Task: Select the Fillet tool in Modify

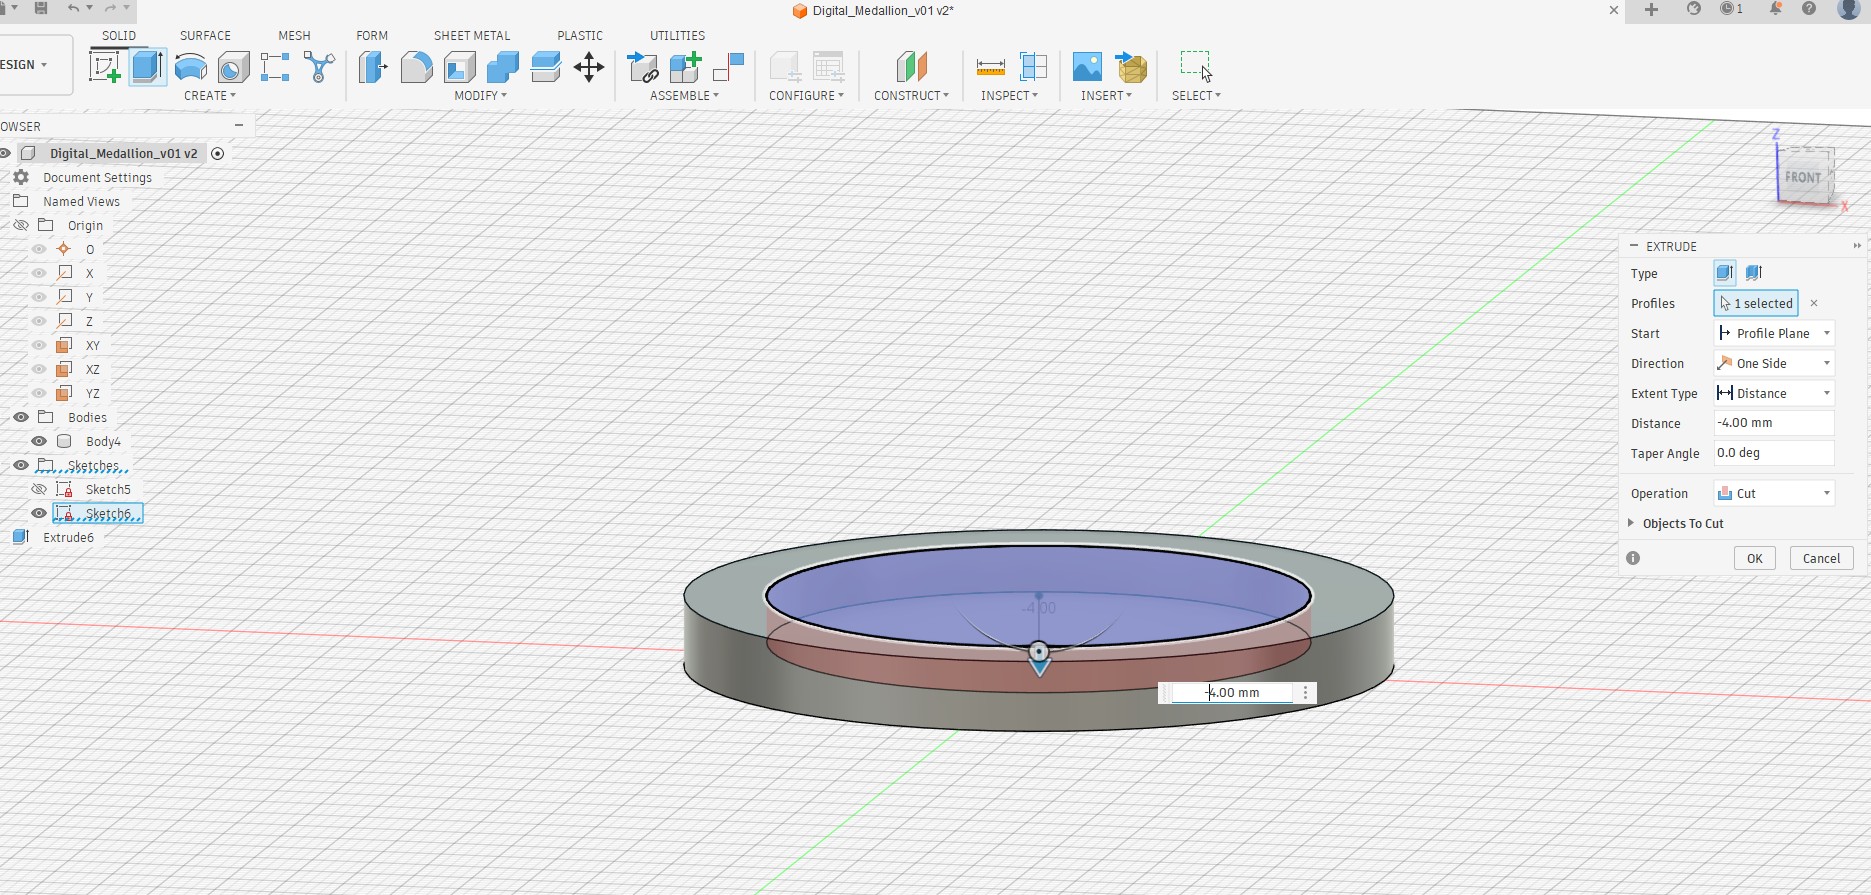Action: click(416, 67)
